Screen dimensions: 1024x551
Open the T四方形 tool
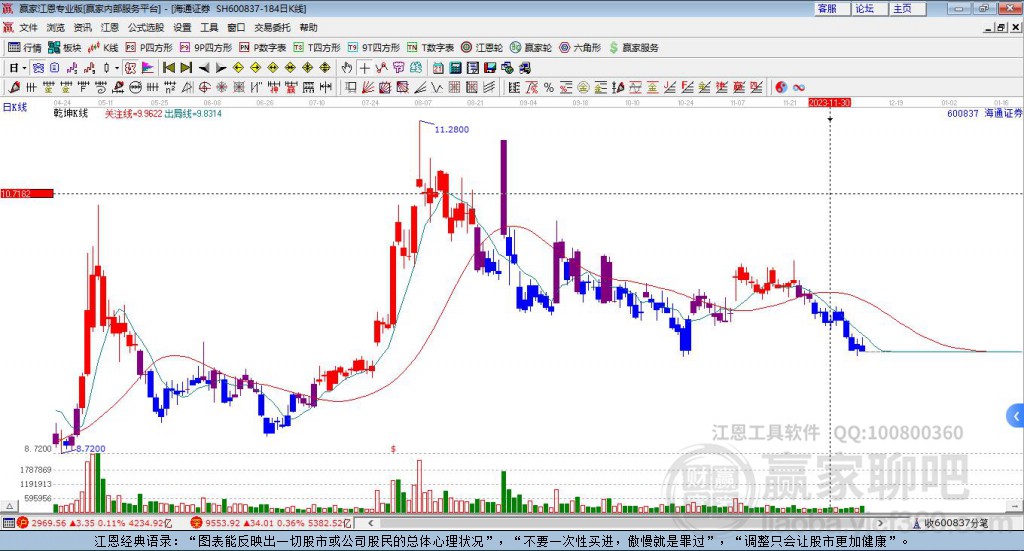(x=317, y=48)
